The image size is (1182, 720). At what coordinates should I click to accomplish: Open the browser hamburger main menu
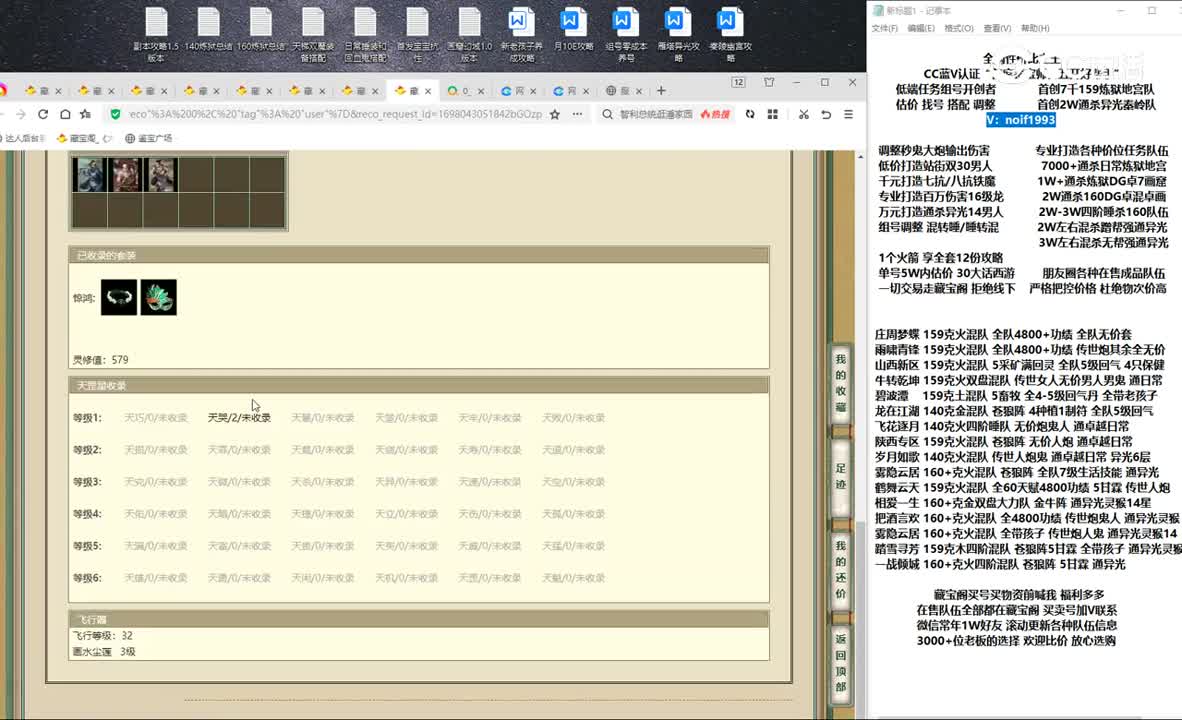pyautogui.click(x=849, y=115)
